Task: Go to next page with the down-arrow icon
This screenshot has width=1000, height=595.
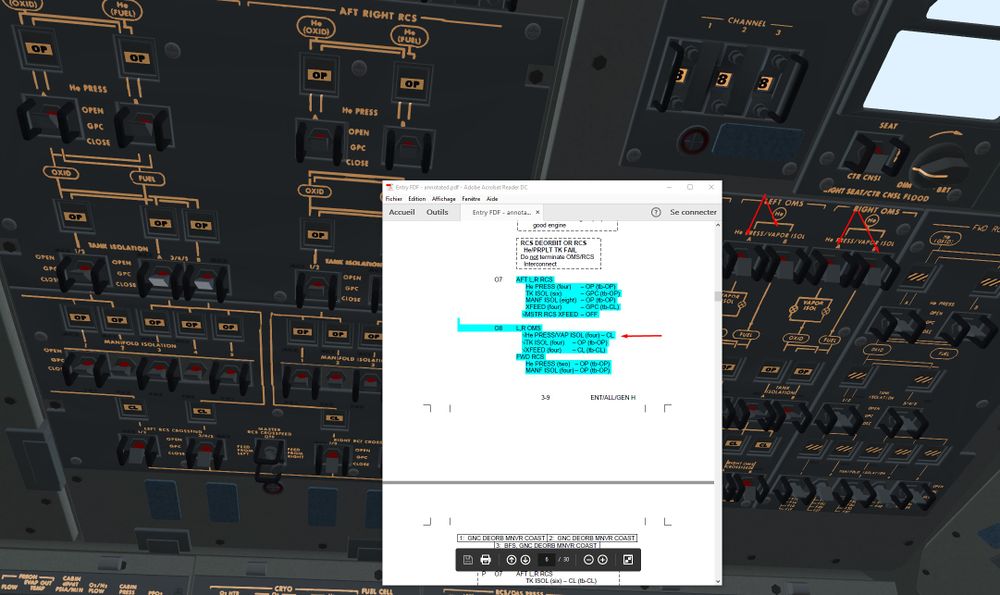Action: coord(525,560)
